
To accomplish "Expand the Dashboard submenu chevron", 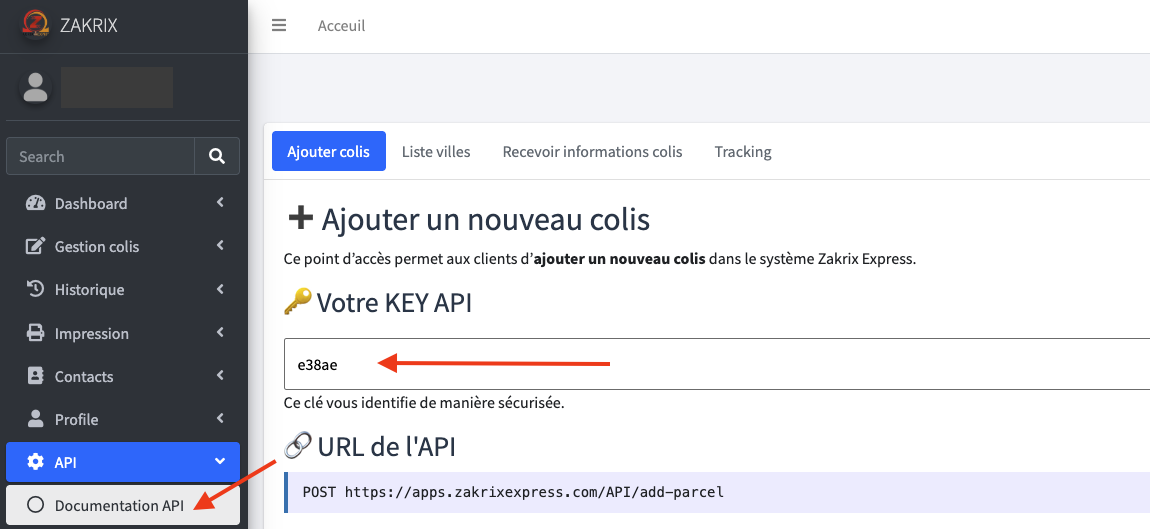I will click(220, 203).
